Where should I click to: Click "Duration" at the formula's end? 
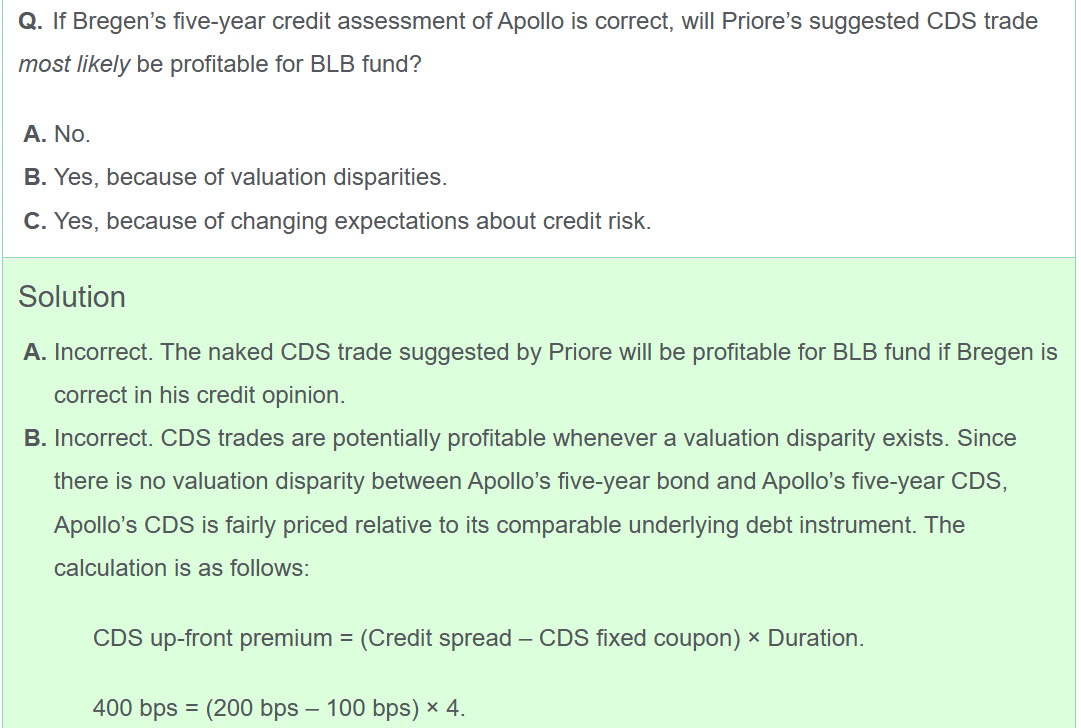pyautogui.click(x=813, y=638)
